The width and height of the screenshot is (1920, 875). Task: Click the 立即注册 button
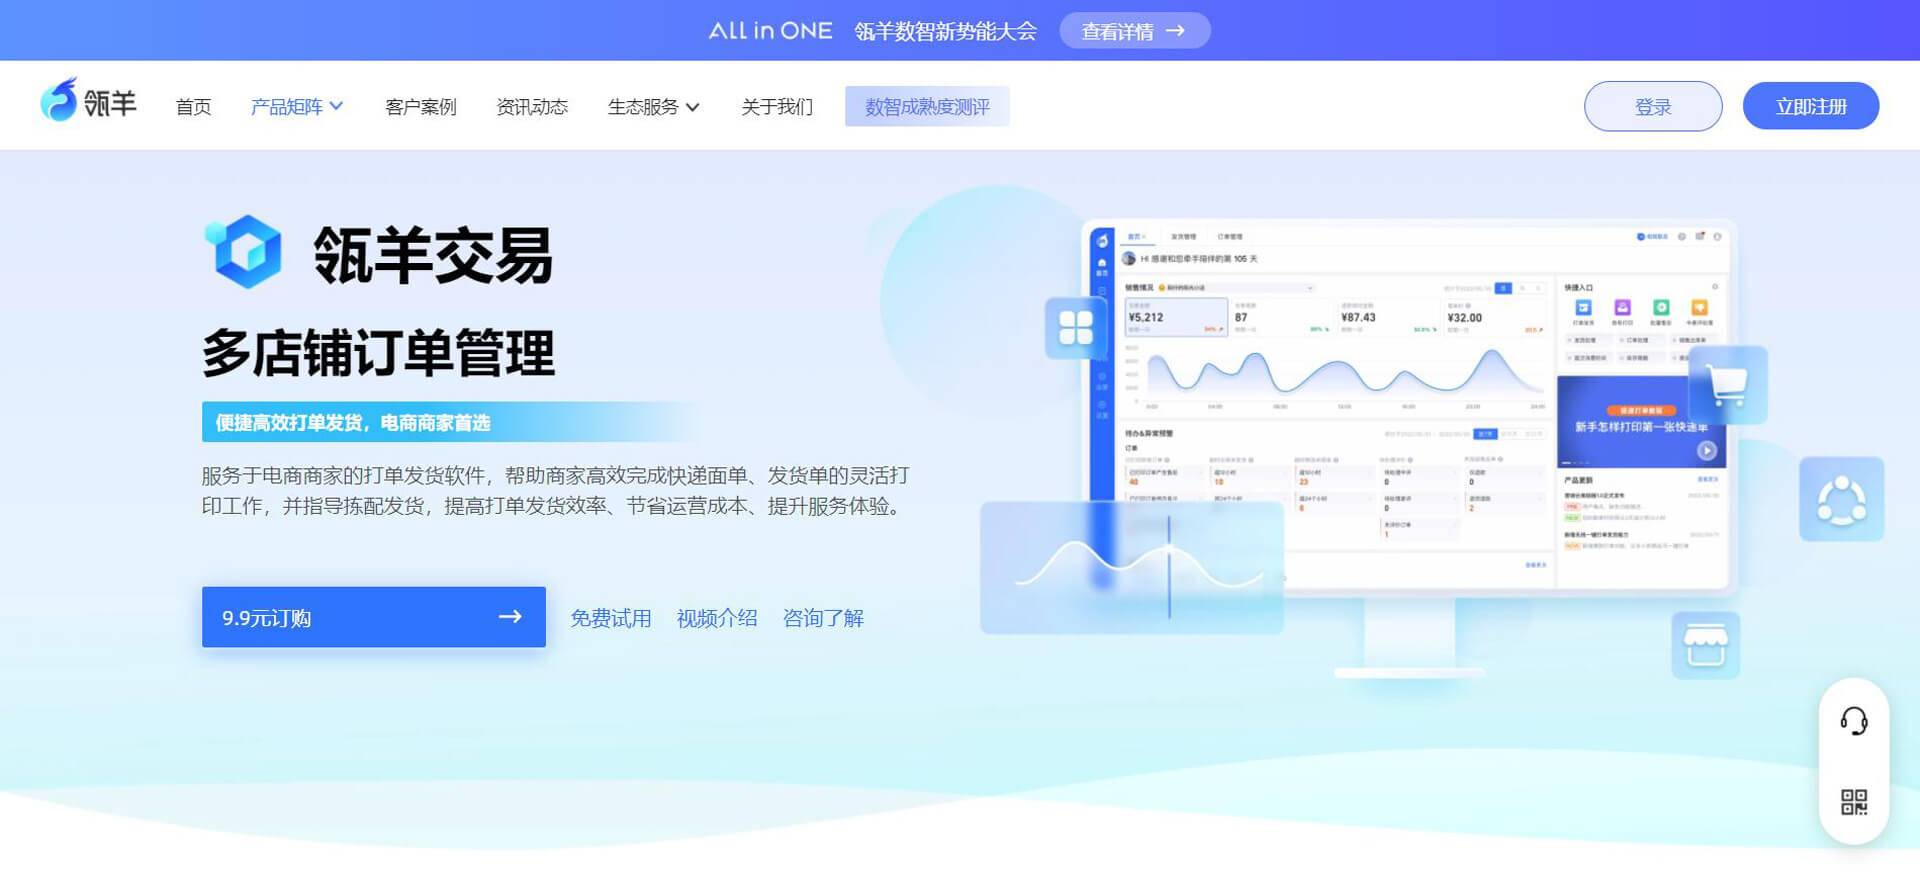click(1810, 107)
